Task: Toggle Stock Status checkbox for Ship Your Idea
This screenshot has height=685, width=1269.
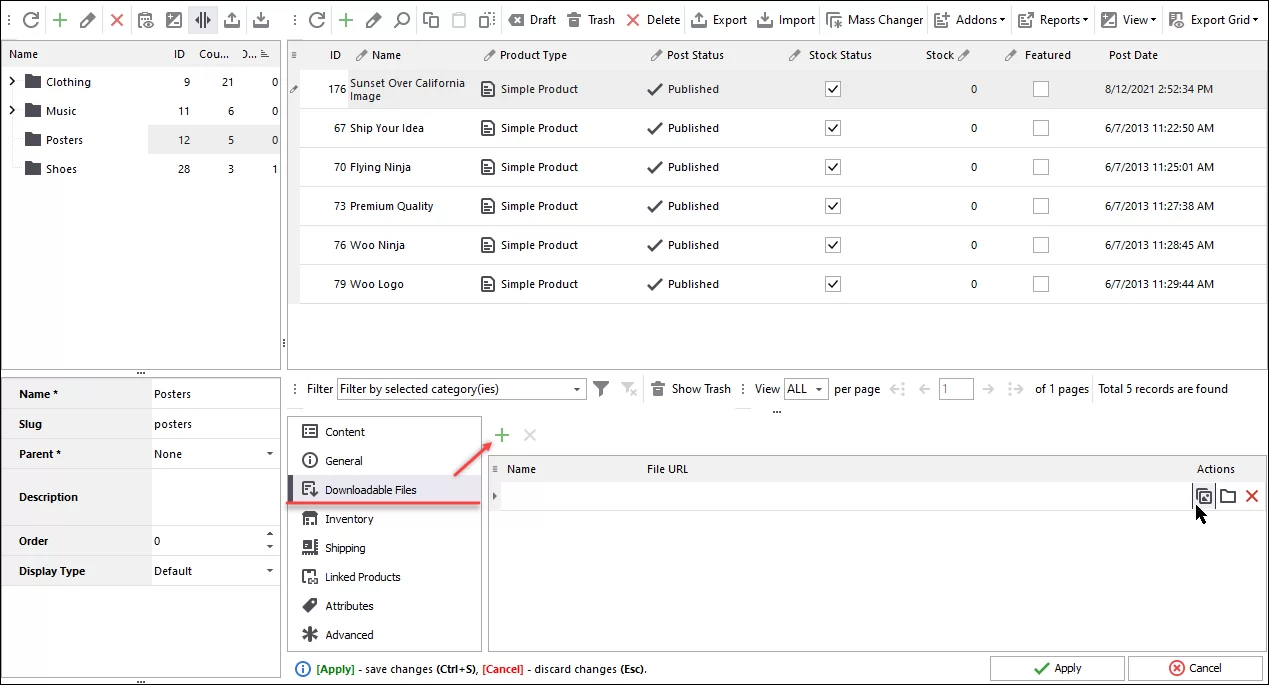Action: point(832,128)
